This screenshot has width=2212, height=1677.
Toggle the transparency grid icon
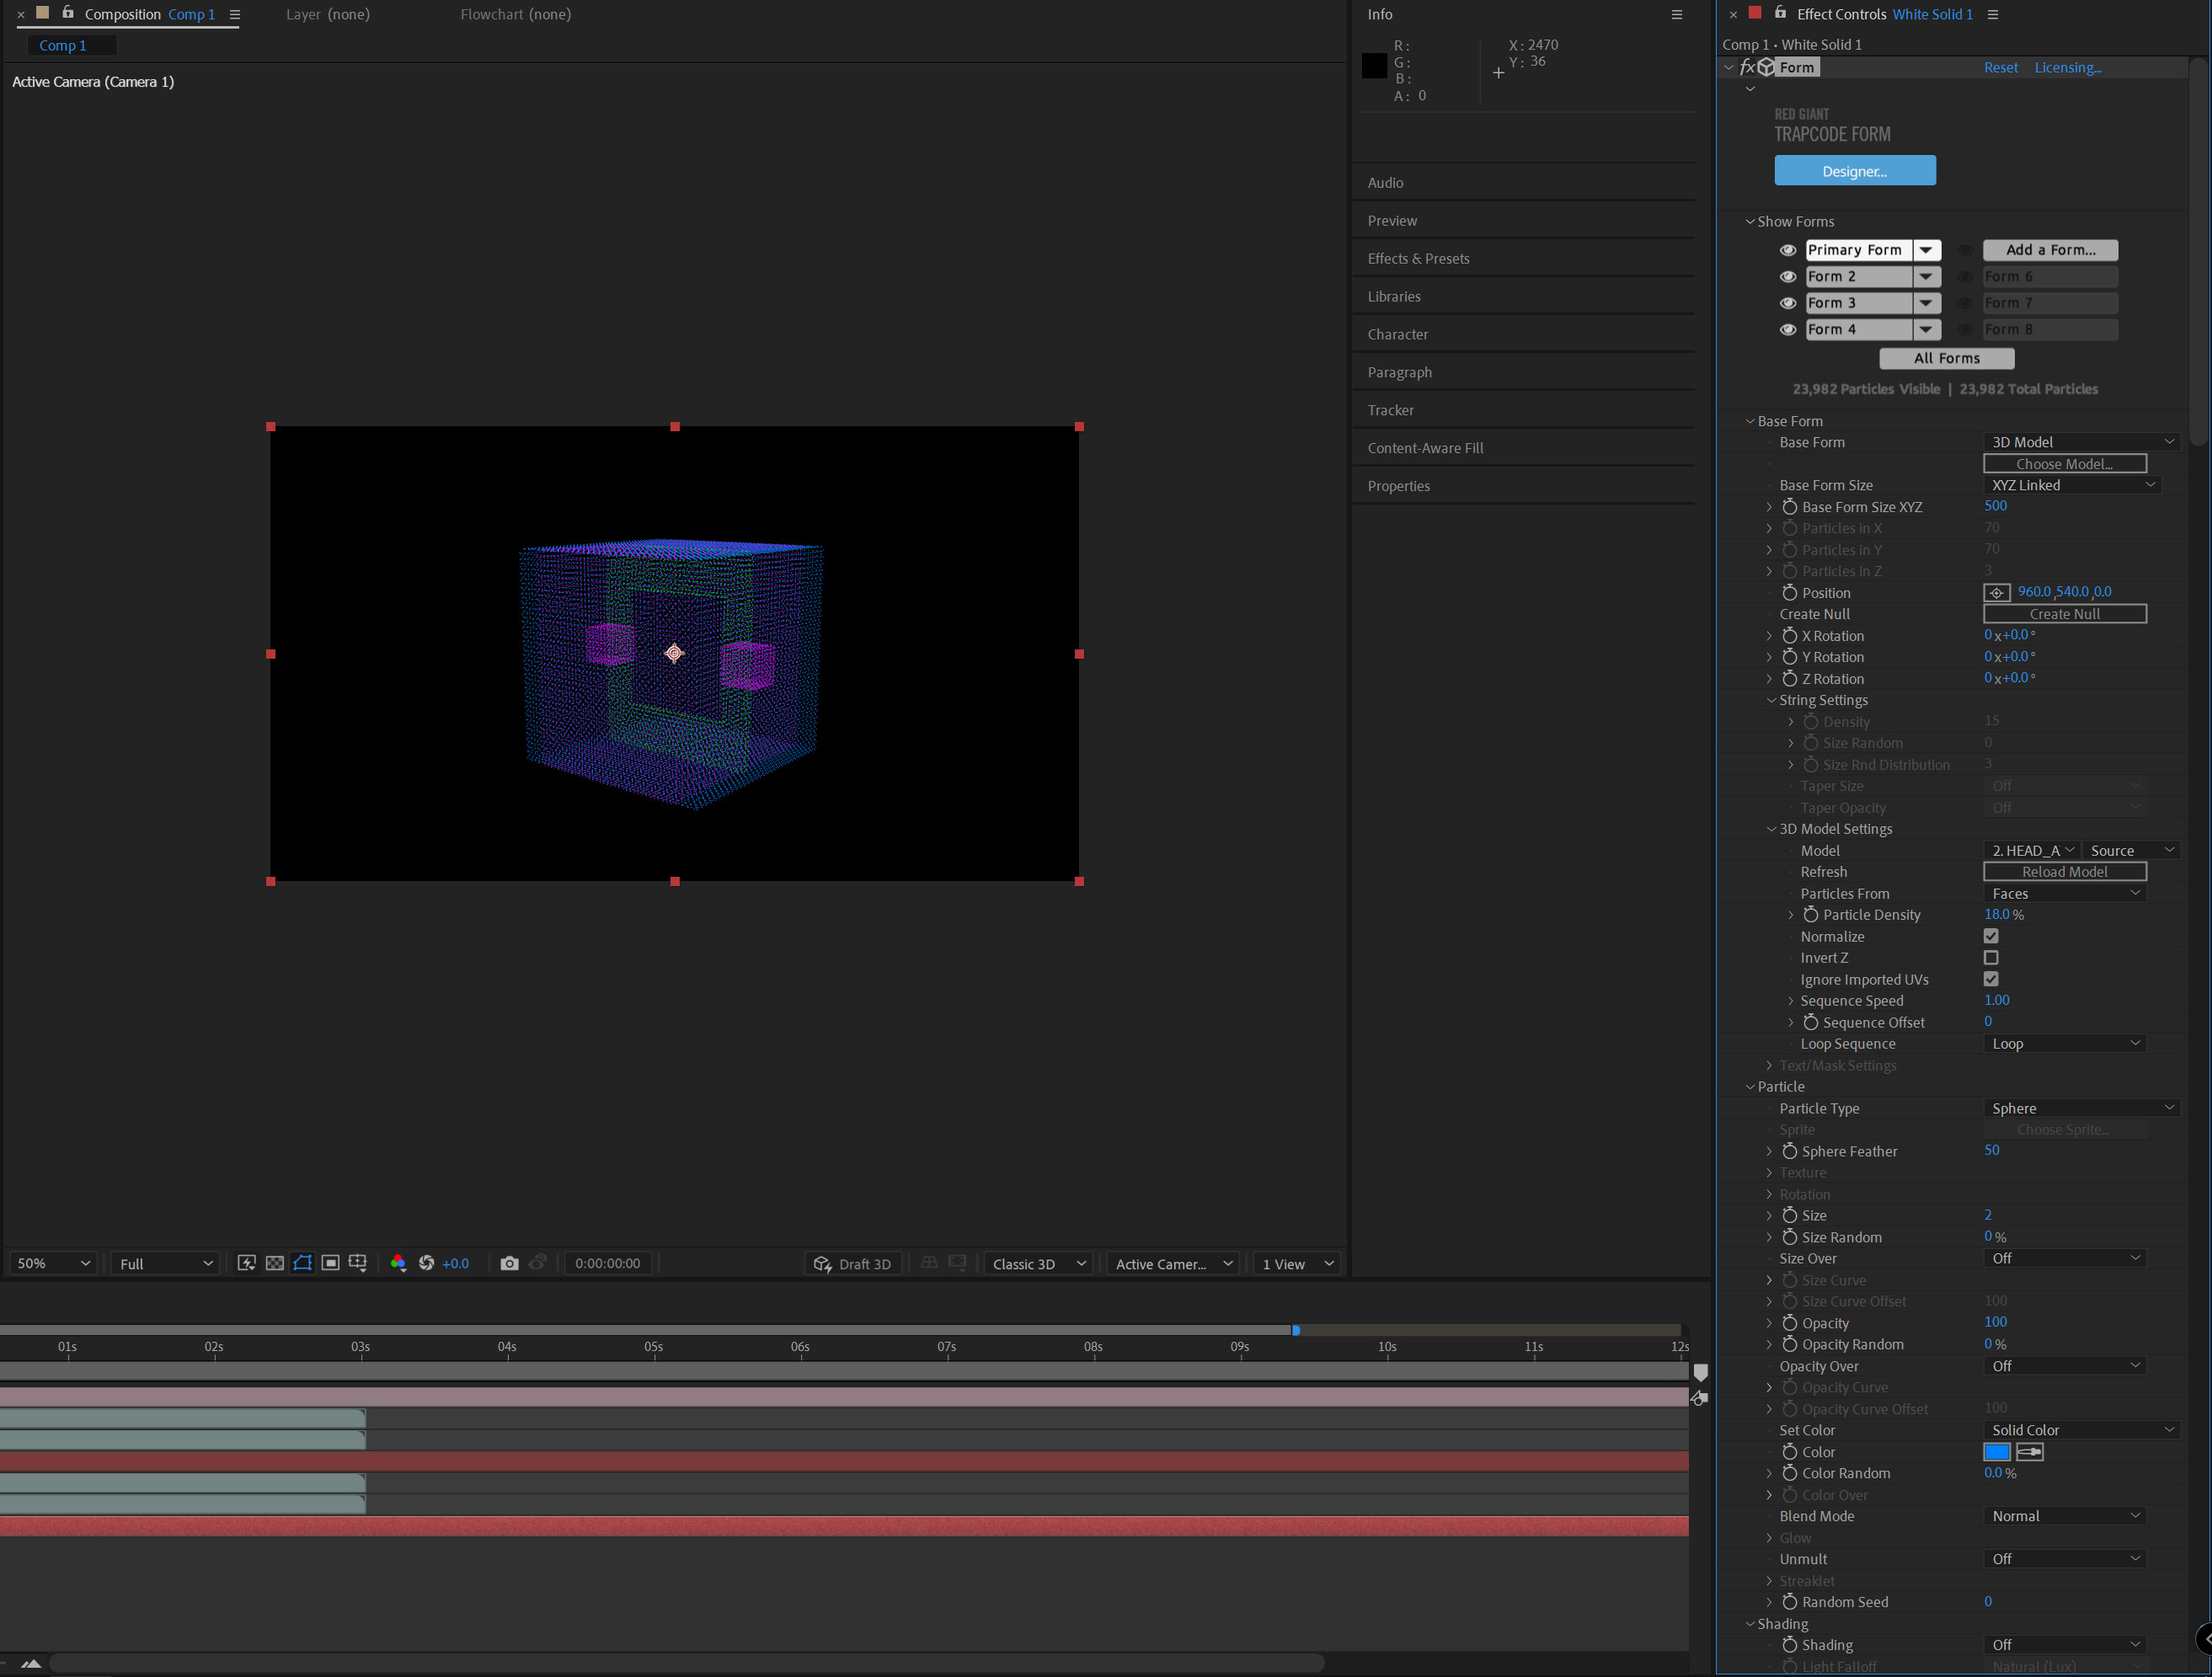coord(274,1263)
